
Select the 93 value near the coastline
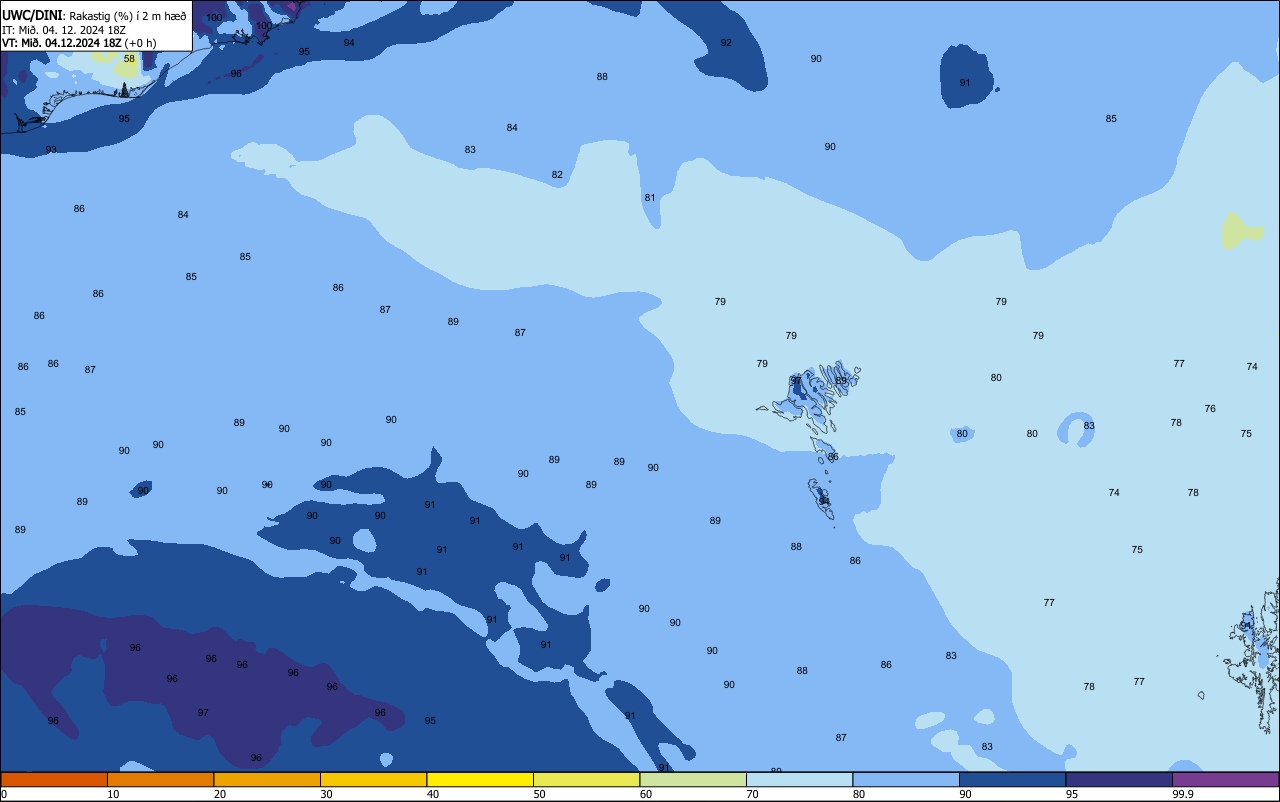pos(51,149)
